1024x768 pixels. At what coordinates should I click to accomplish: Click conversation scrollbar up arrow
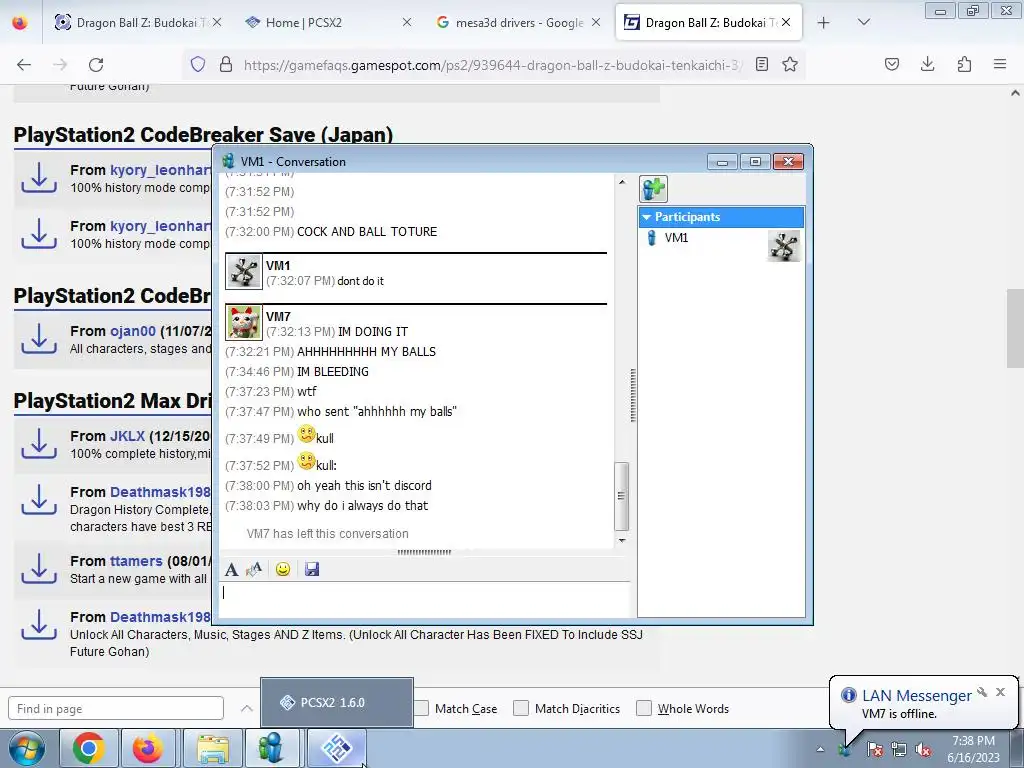pyautogui.click(x=622, y=182)
